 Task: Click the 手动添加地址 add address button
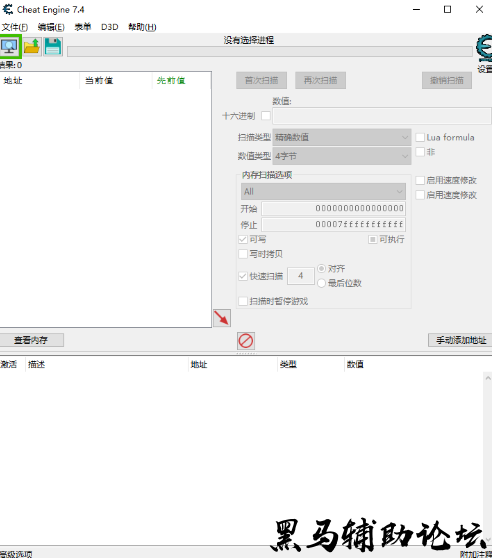460,340
